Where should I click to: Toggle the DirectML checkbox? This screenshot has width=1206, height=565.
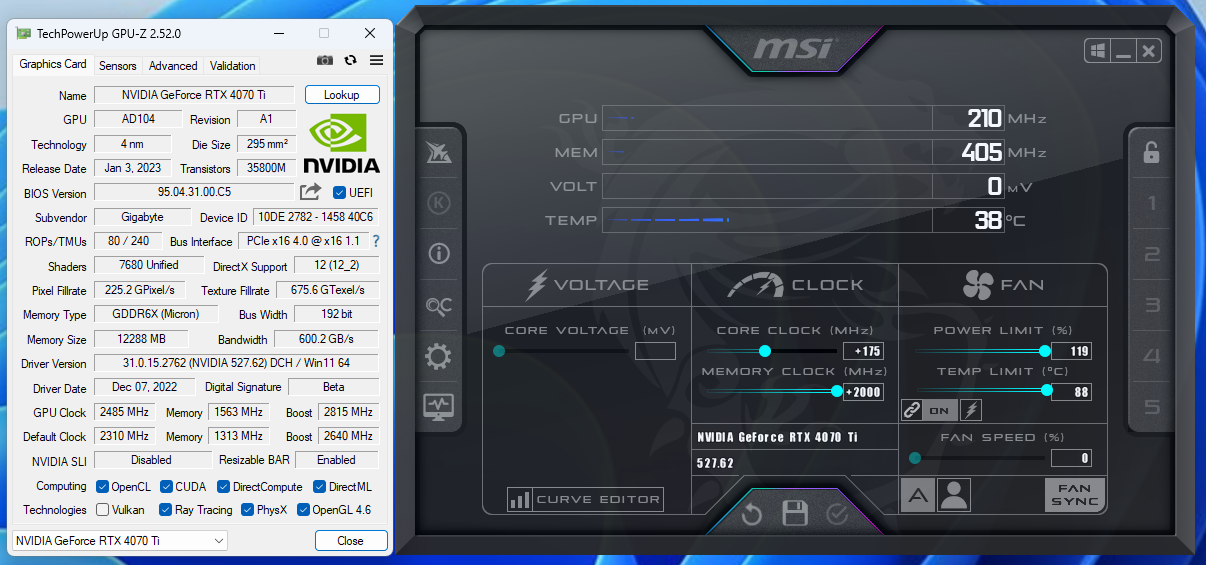coord(319,487)
